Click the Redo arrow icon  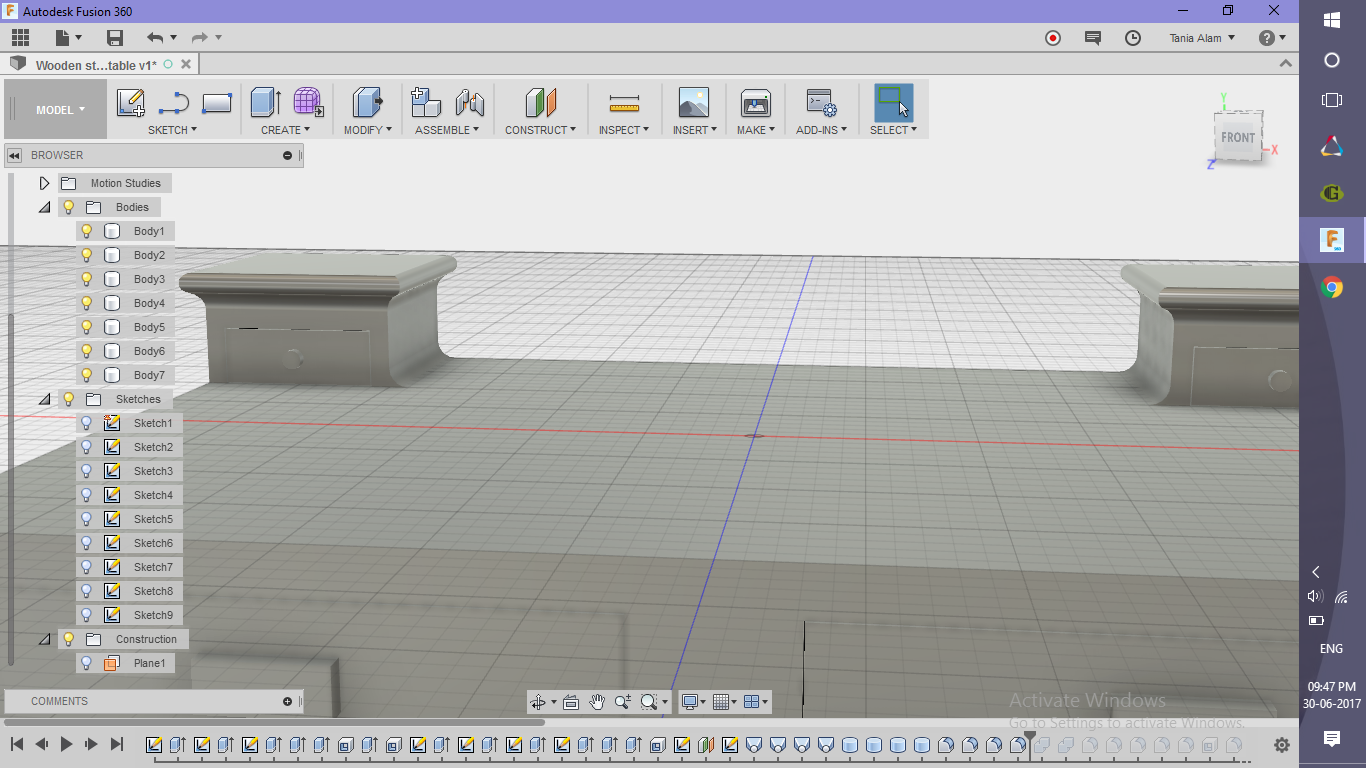(x=199, y=38)
